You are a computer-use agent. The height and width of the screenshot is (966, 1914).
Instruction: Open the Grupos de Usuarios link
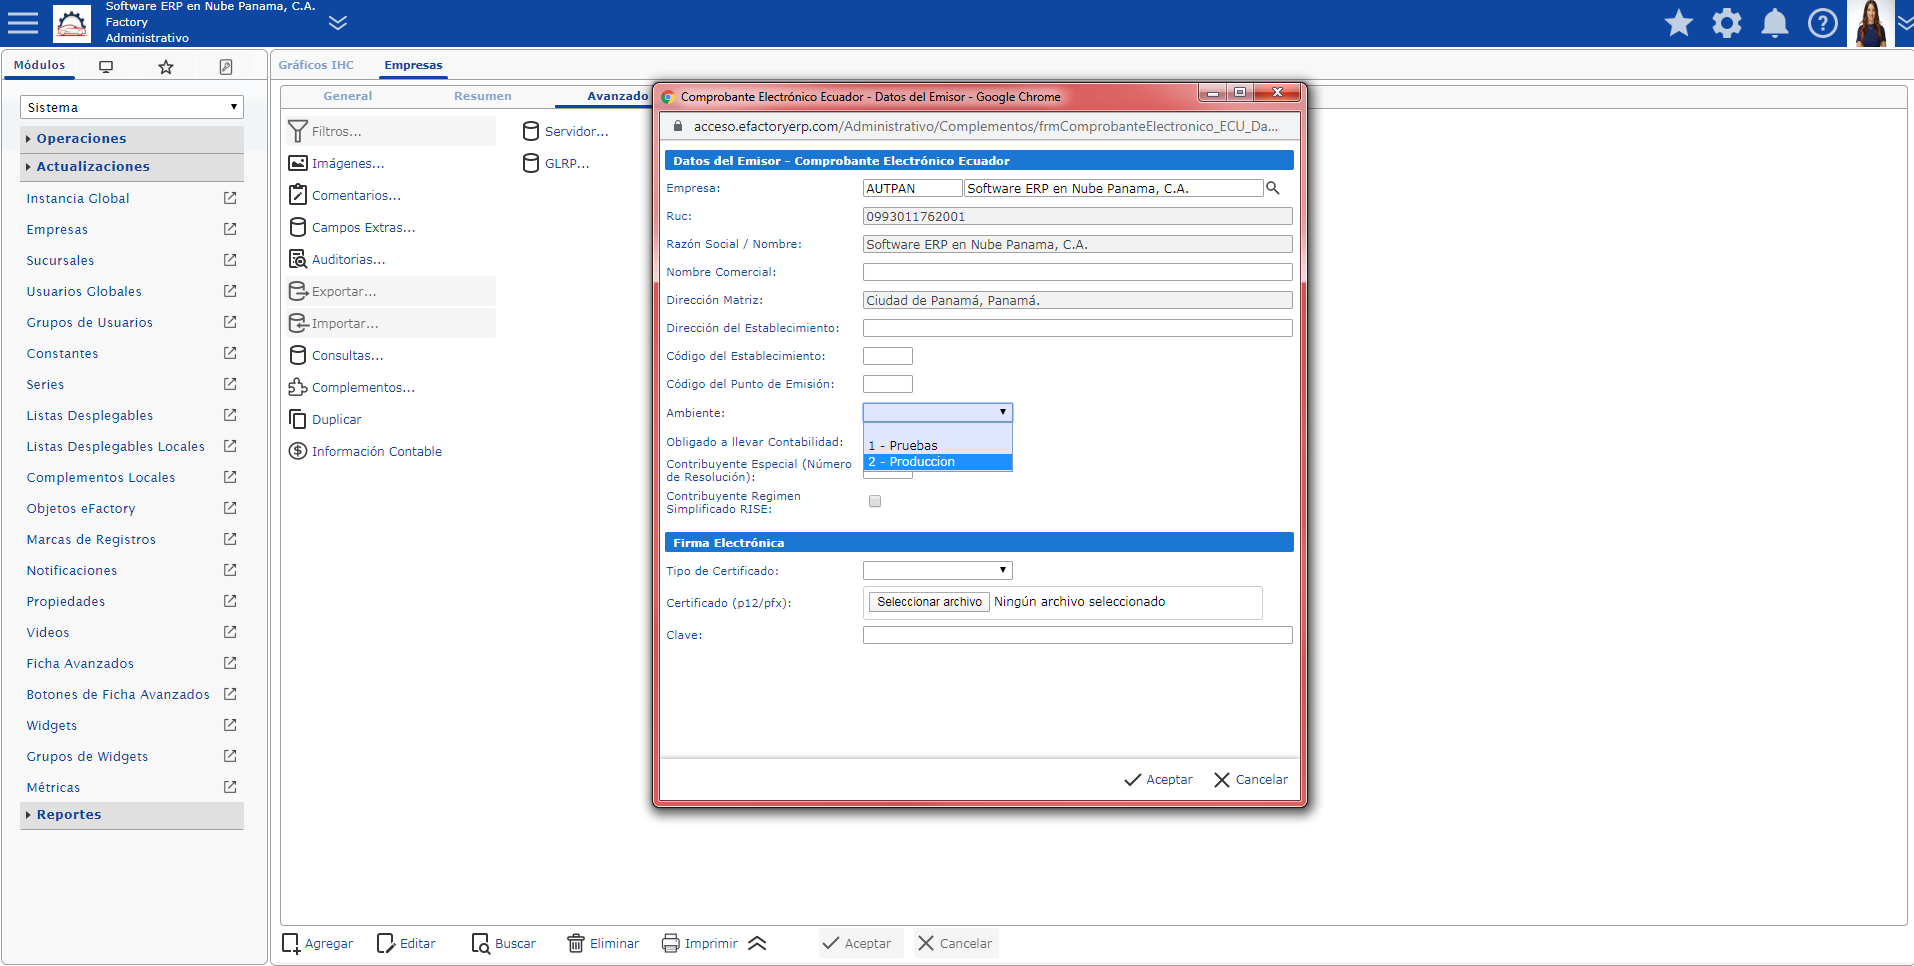click(x=90, y=322)
